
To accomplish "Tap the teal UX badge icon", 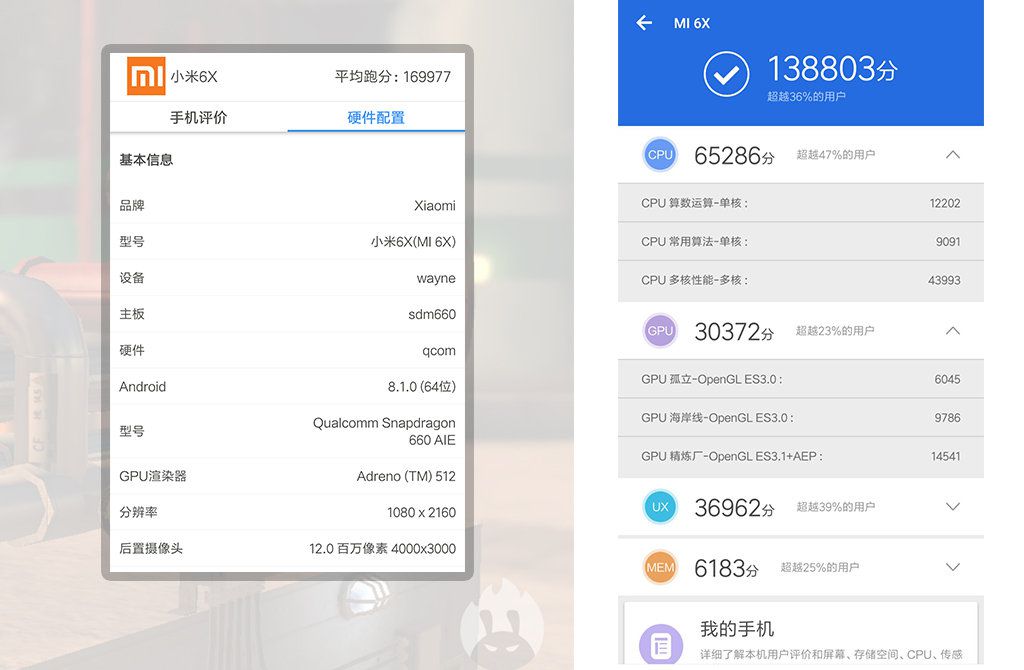I will 660,507.
